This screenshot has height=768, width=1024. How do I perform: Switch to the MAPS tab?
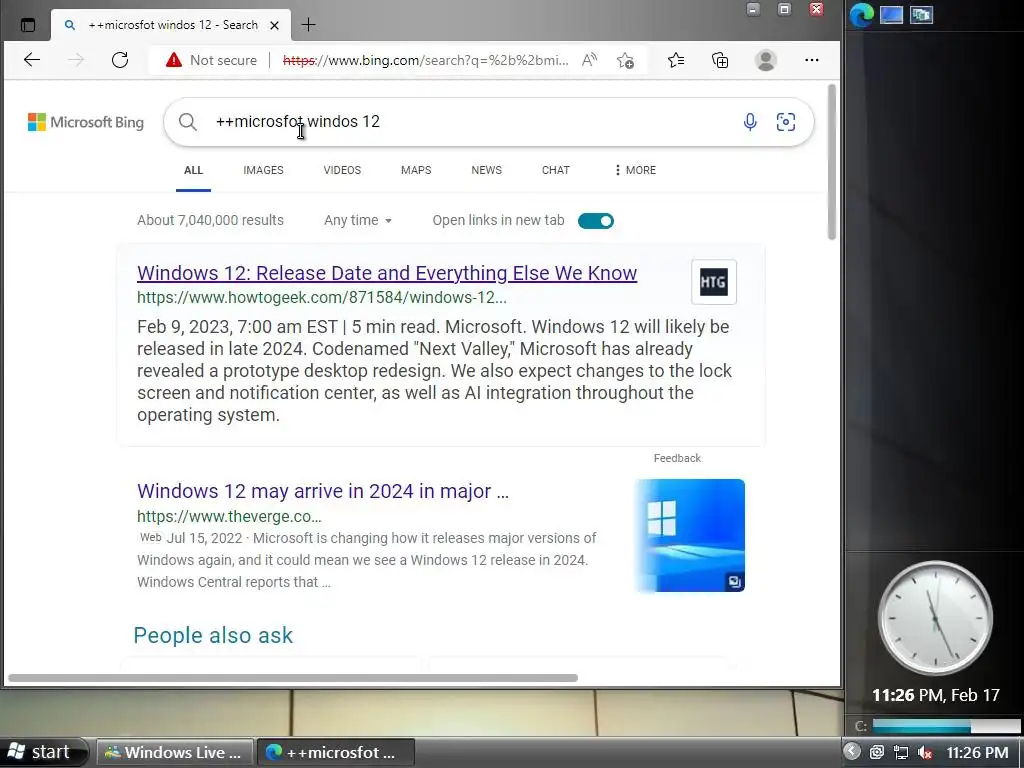(x=416, y=170)
